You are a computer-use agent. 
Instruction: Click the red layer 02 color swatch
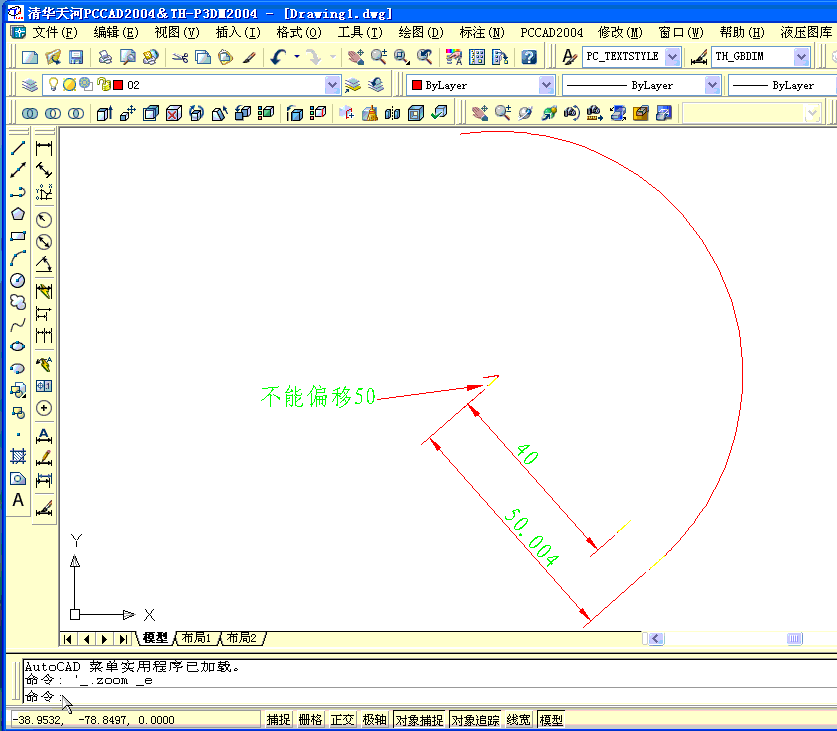(x=119, y=85)
